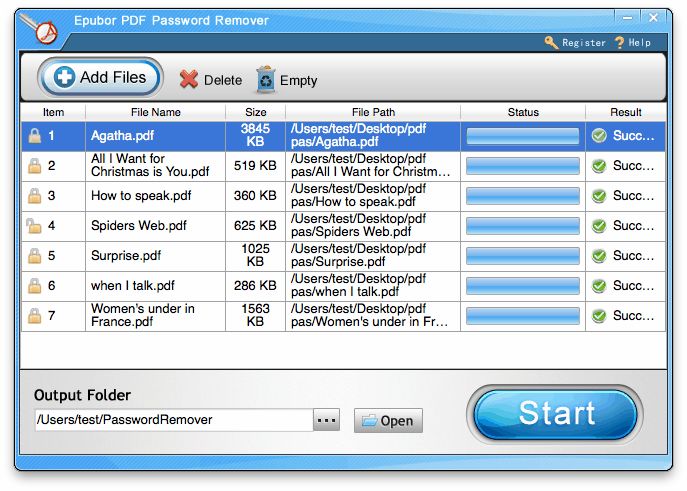Minimize the Epubor window
The image size is (687, 491).
[627, 18]
